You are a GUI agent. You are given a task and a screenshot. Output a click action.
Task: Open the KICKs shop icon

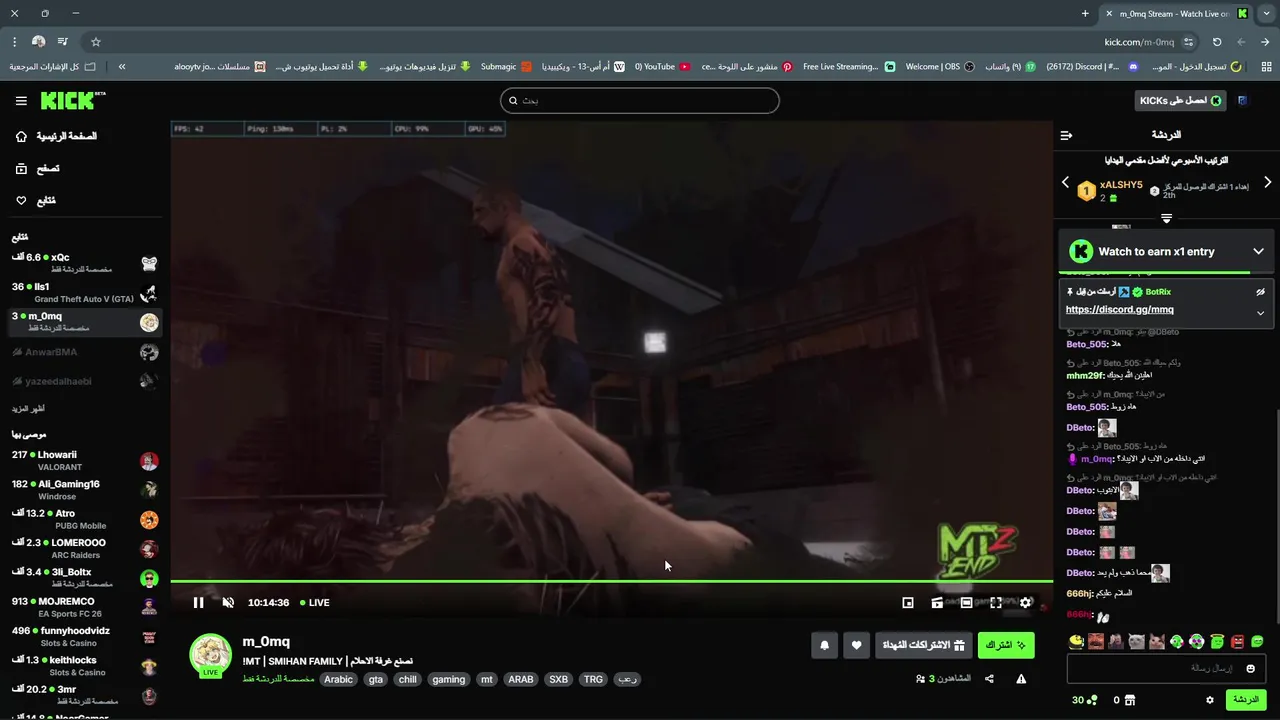pos(1131,700)
